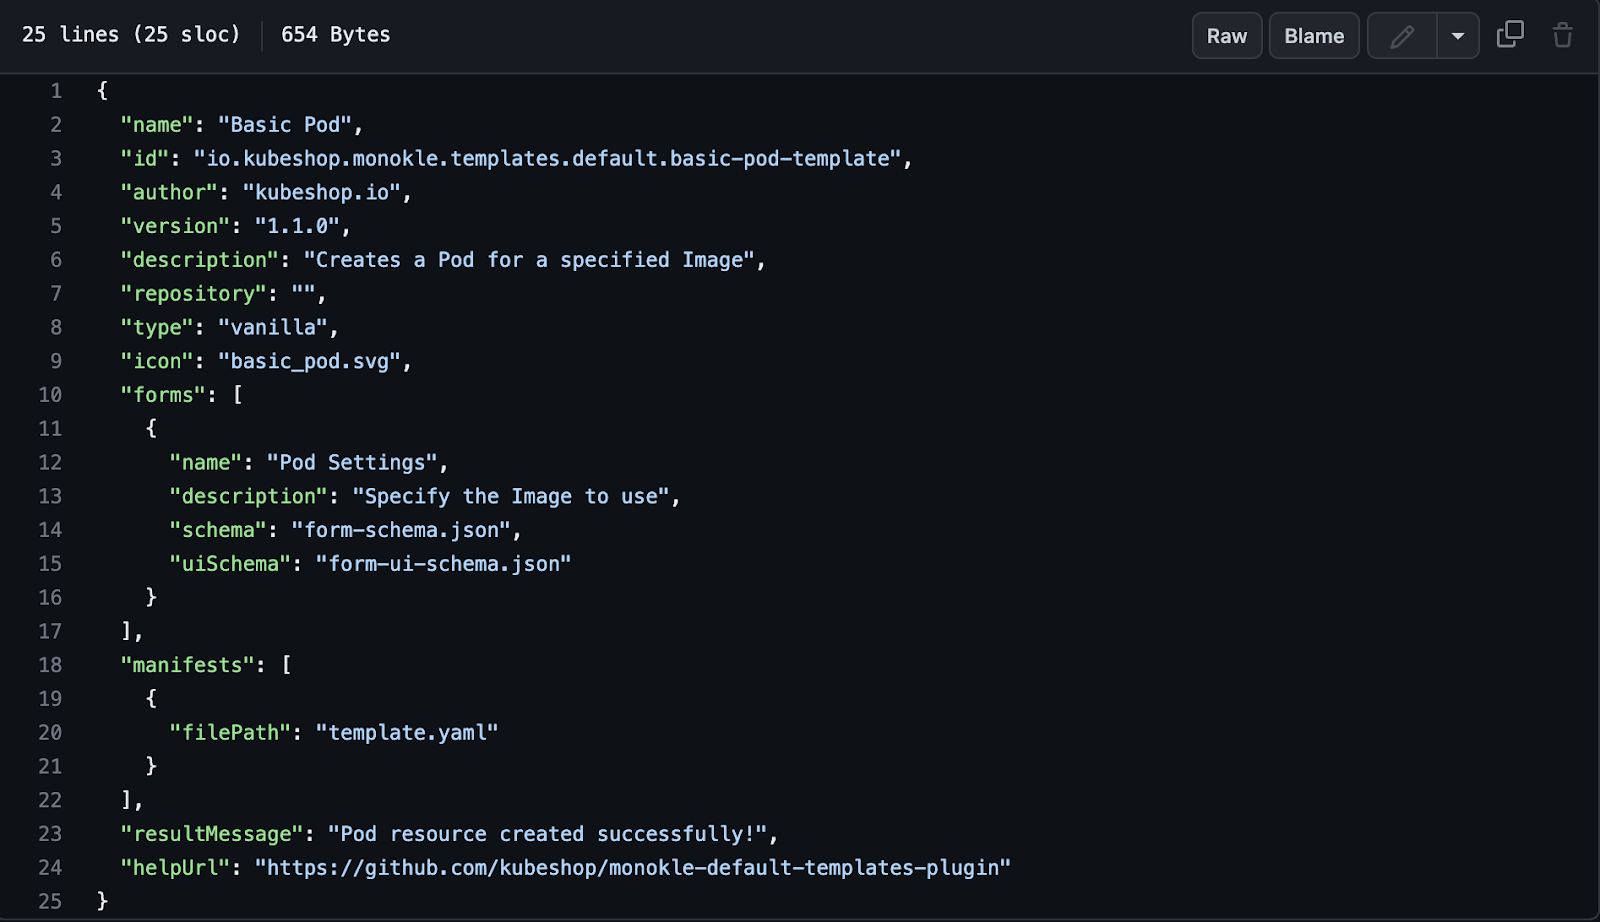Click the trash icon to delete file
Screen dimensions: 1600x922
pos(1562,36)
